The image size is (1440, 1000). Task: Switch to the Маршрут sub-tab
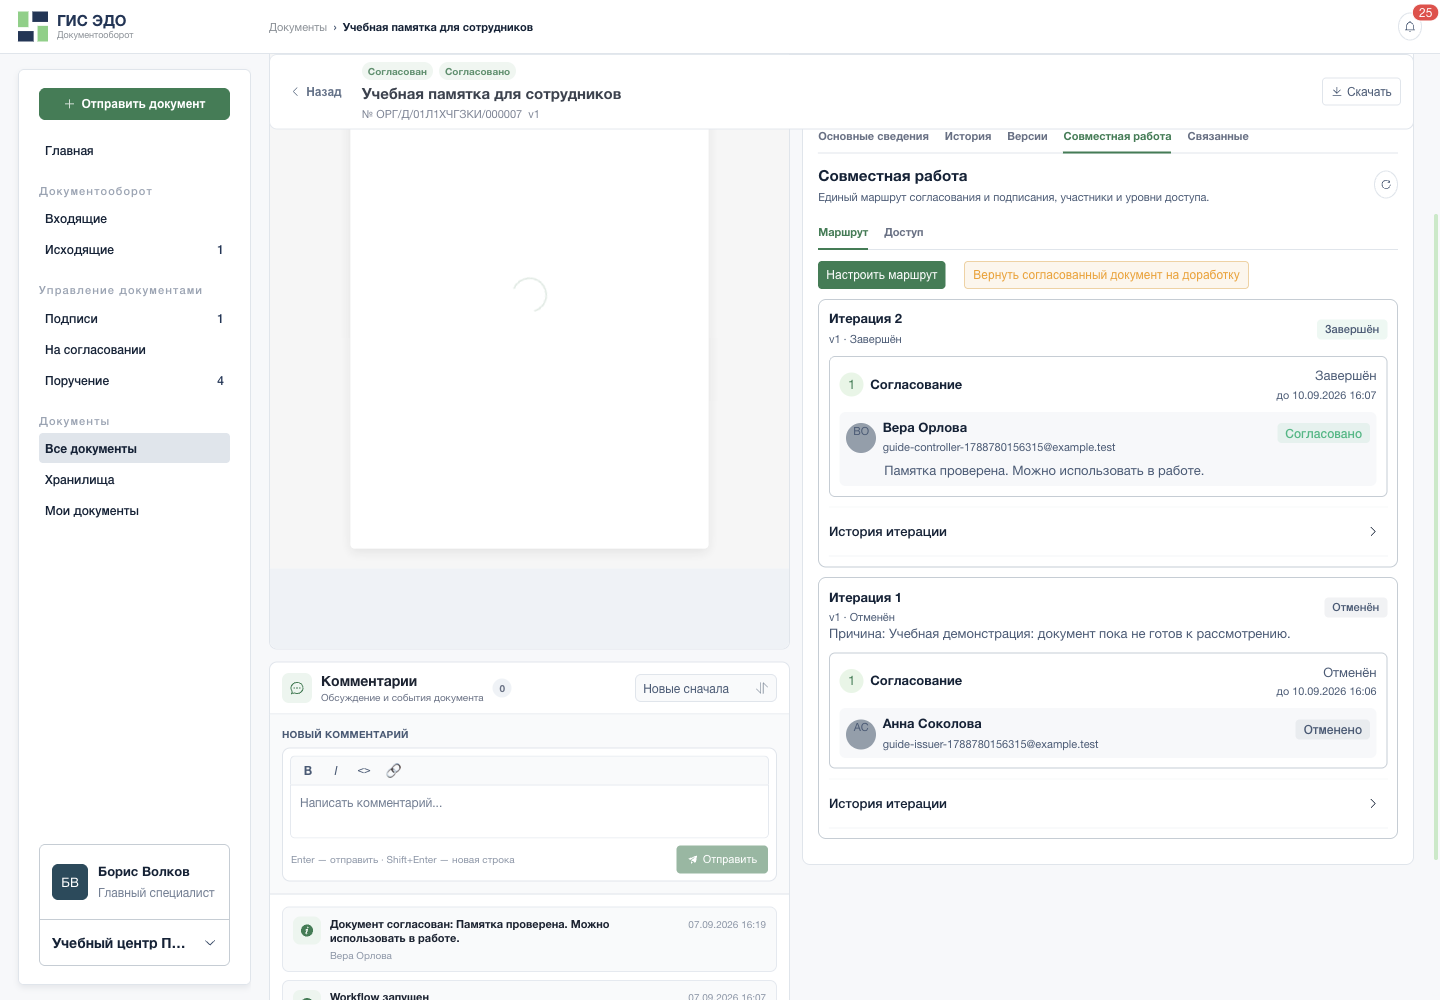click(843, 233)
